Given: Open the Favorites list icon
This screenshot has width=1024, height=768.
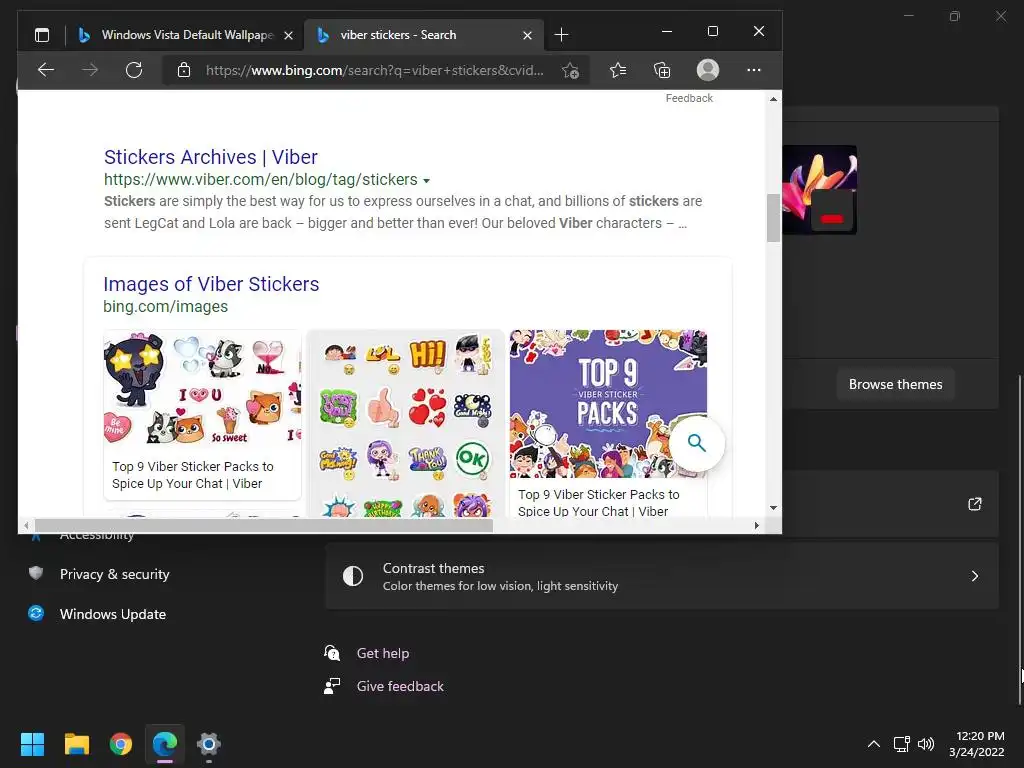Looking at the screenshot, I should coord(618,70).
